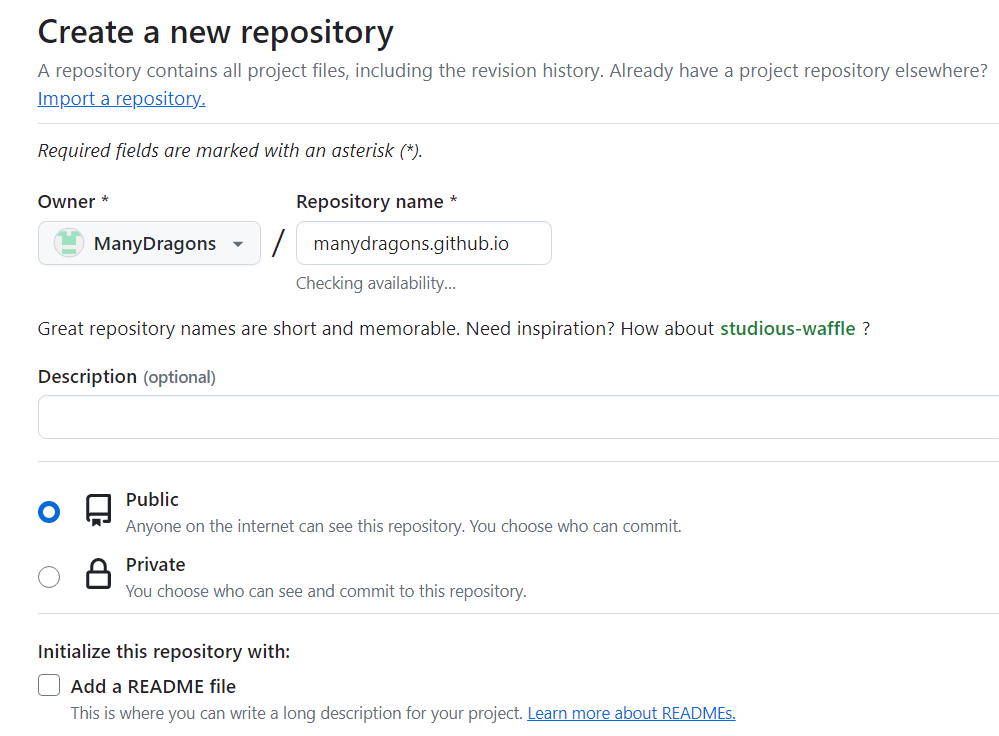Use the studious-waffle name suggestion
Viewport: 999px width, 736px height.
point(787,328)
